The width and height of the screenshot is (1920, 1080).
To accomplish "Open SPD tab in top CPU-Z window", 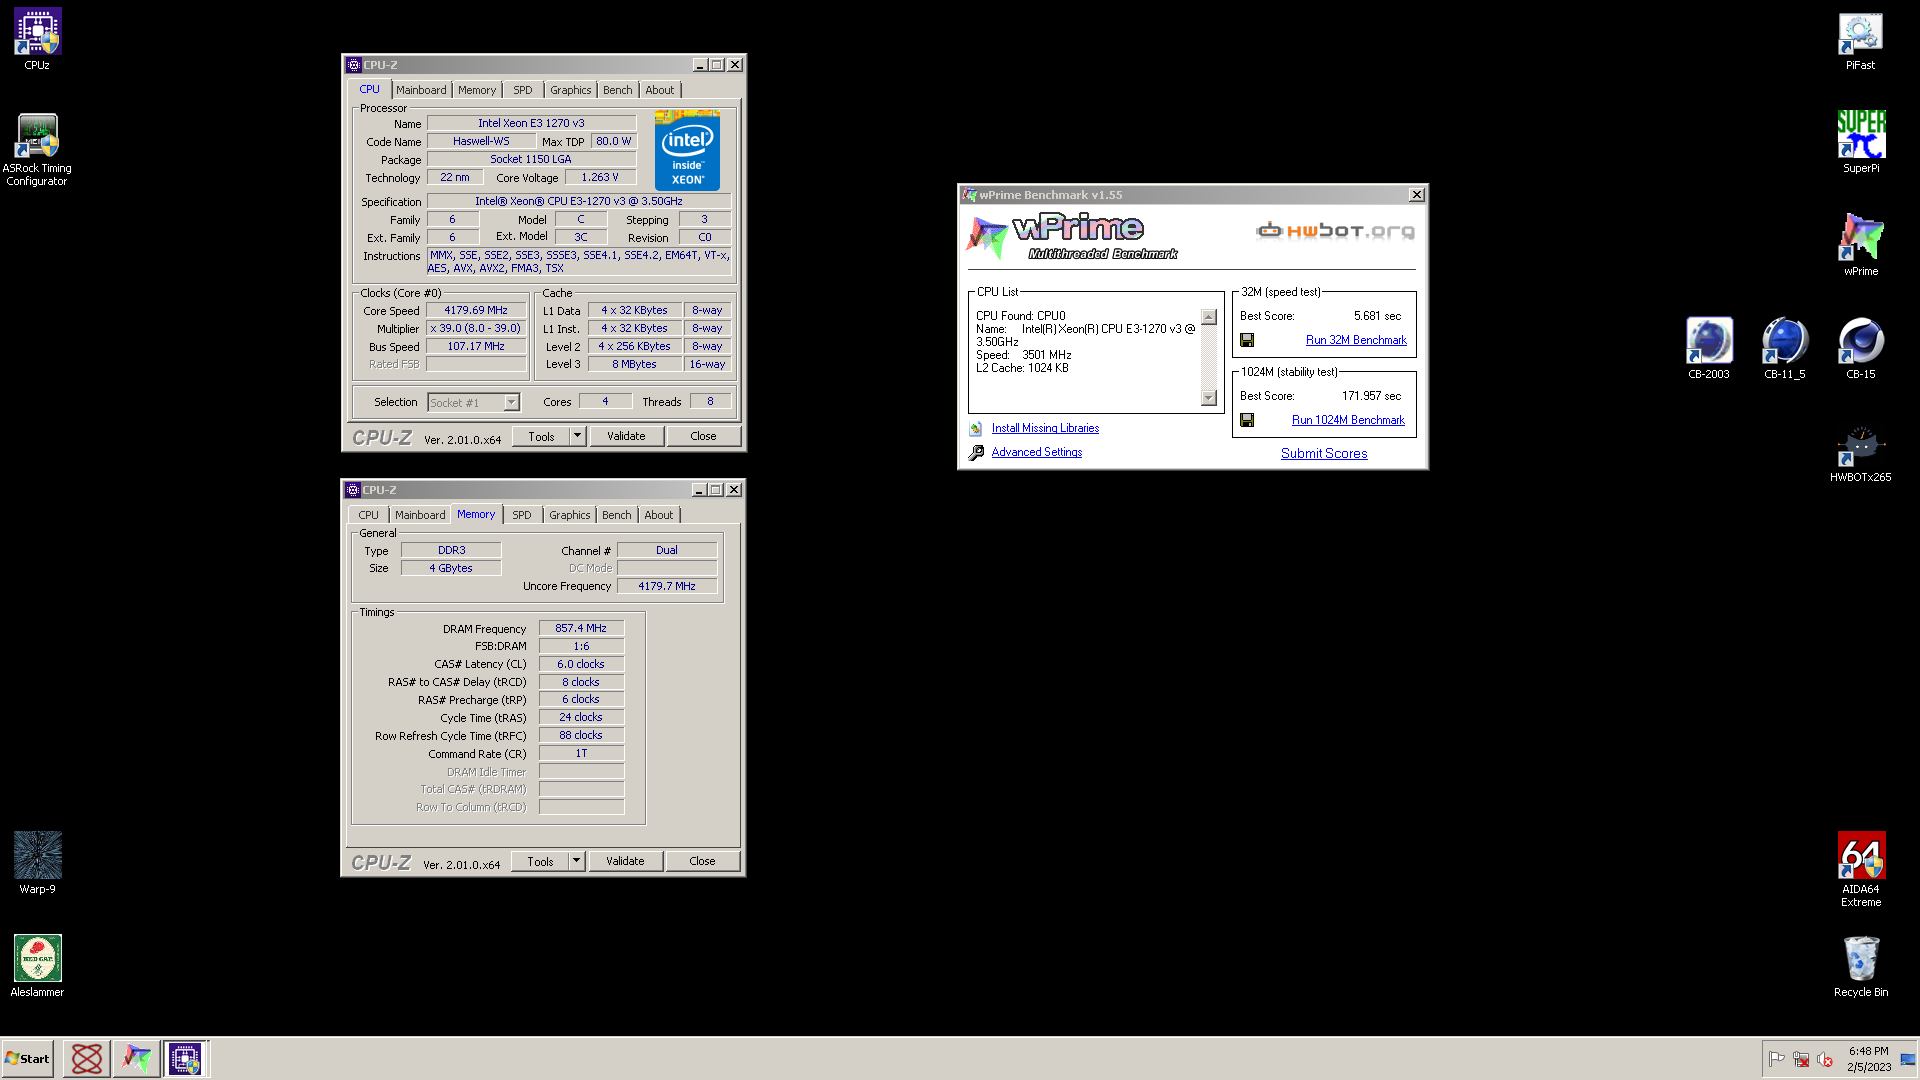I will [x=523, y=90].
